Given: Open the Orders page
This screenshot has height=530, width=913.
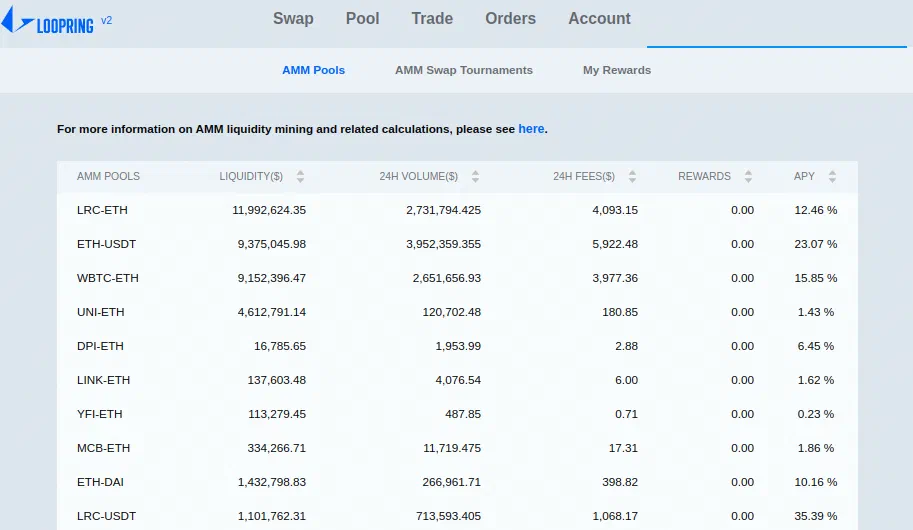Looking at the screenshot, I should click(x=511, y=19).
